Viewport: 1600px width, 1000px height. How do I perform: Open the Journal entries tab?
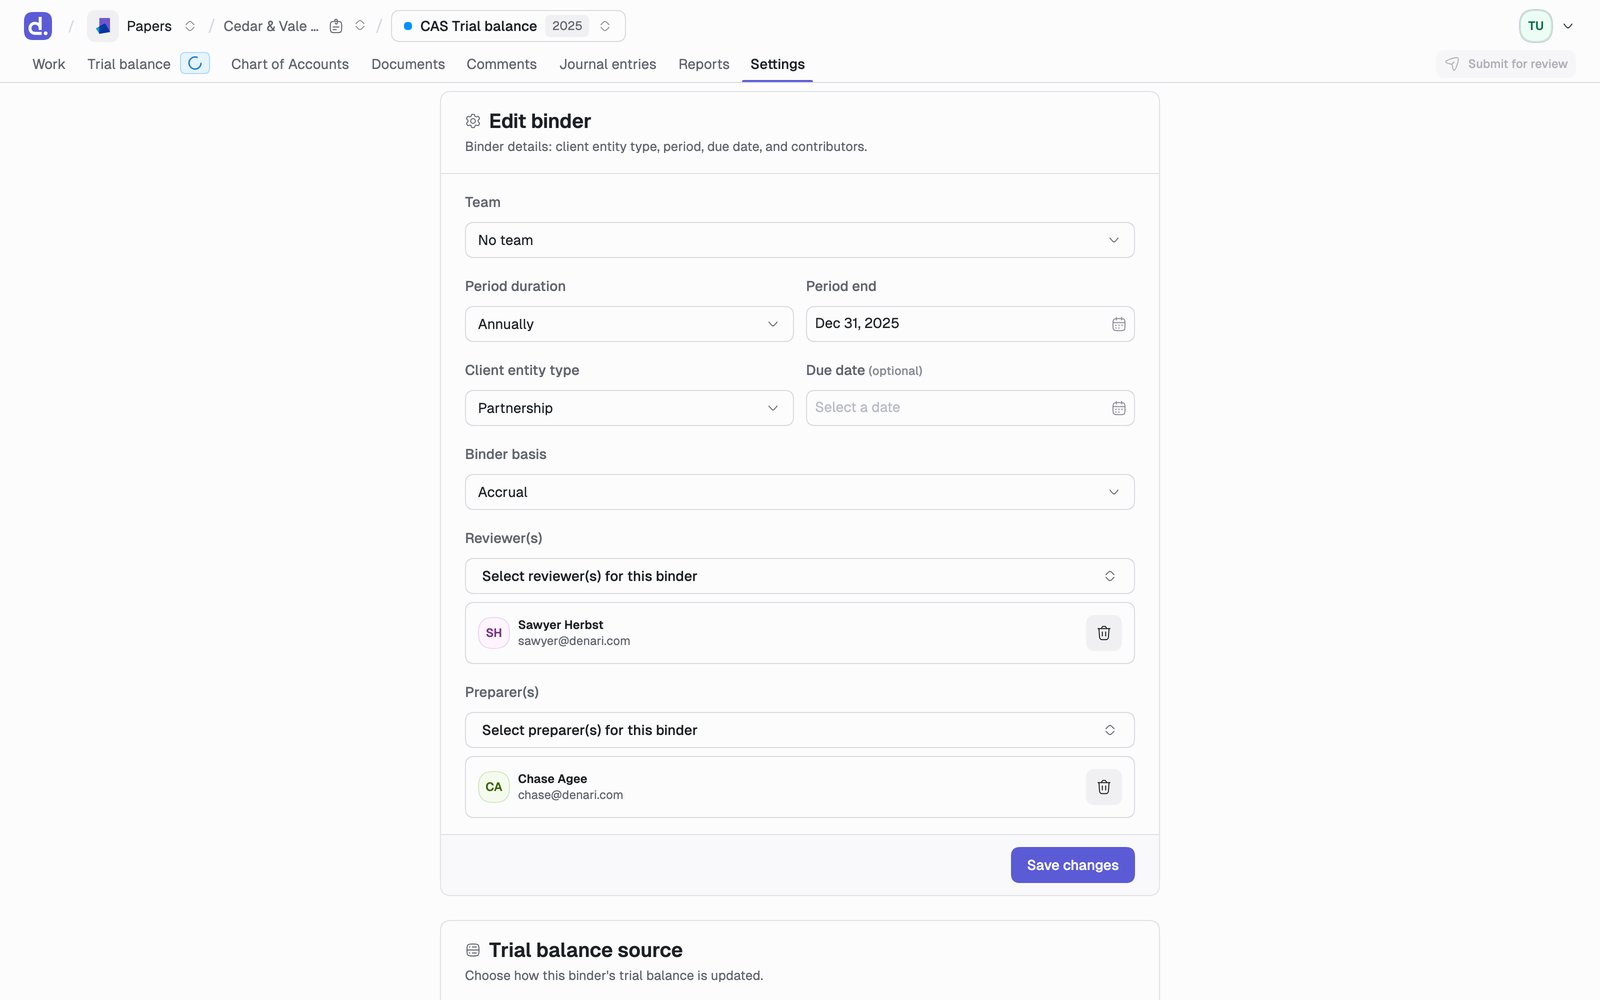pyautogui.click(x=608, y=64)
